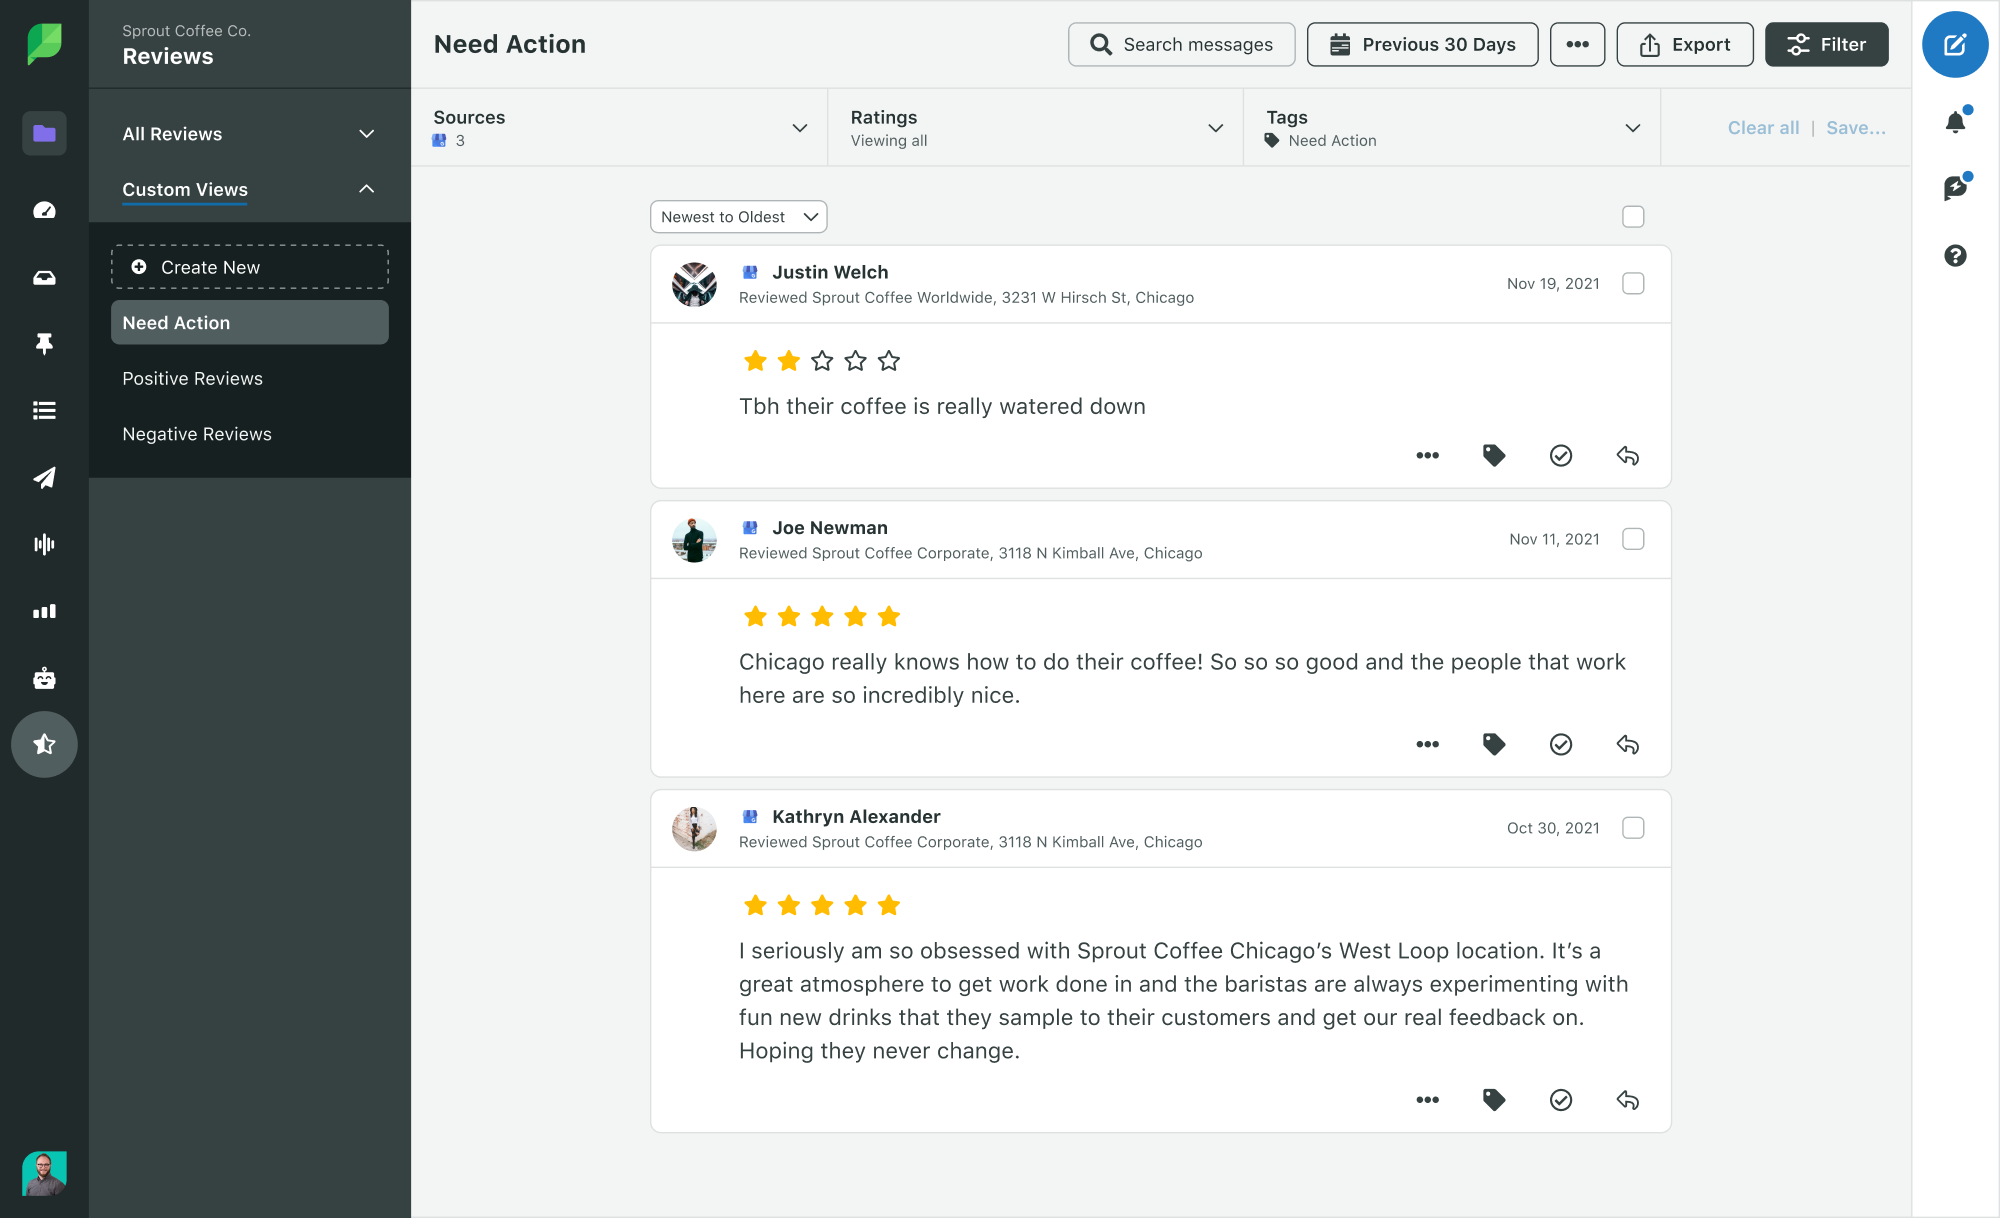The height and width of the screenshot is (1218, 2000).
Task: Select Positive Reviews from the sidebar
Action: pyautogui.click(x=191, y=378)
